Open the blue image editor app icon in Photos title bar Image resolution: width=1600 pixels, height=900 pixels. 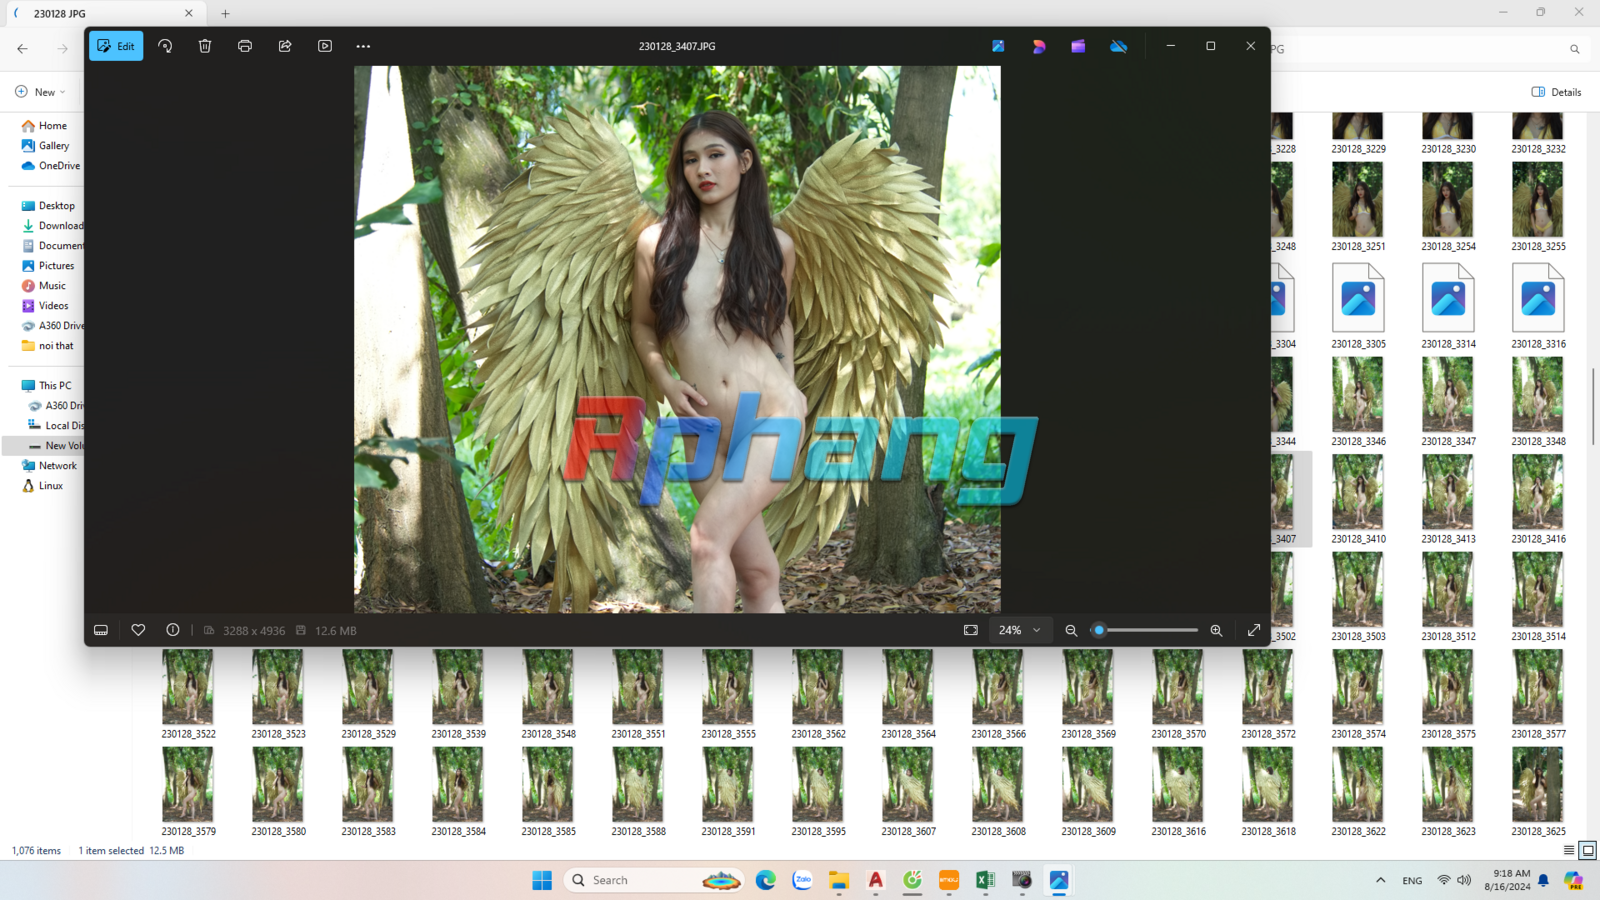tap(998, 46)
